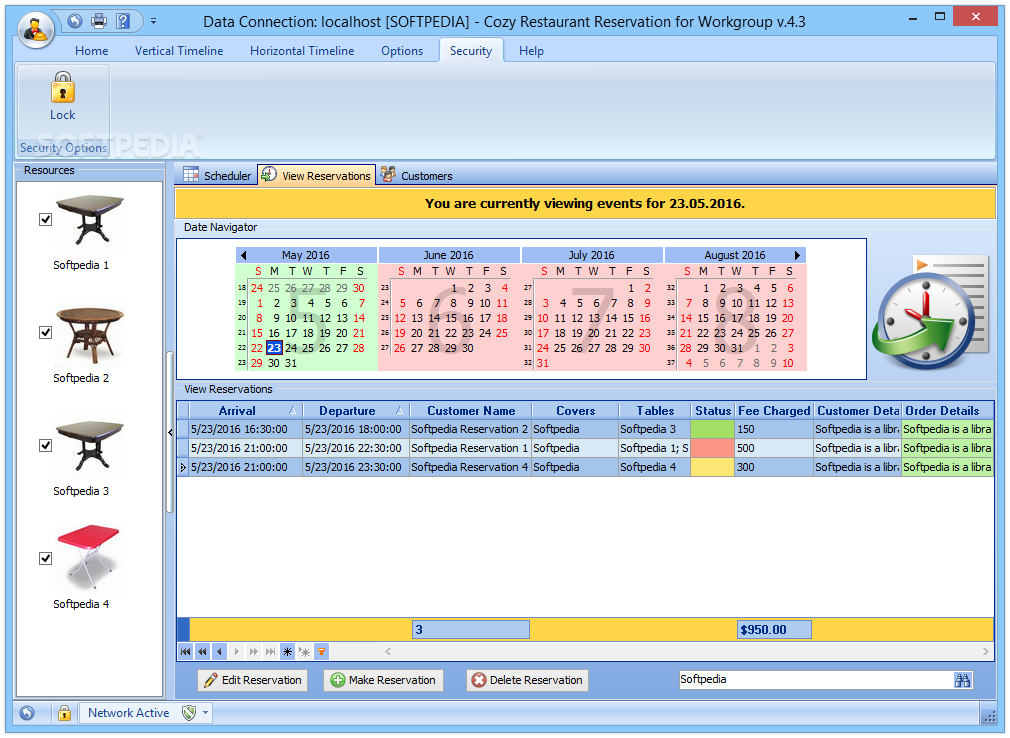
Task: Select the Softpedia Reservation 1 name cell
Action: (470, 448)
